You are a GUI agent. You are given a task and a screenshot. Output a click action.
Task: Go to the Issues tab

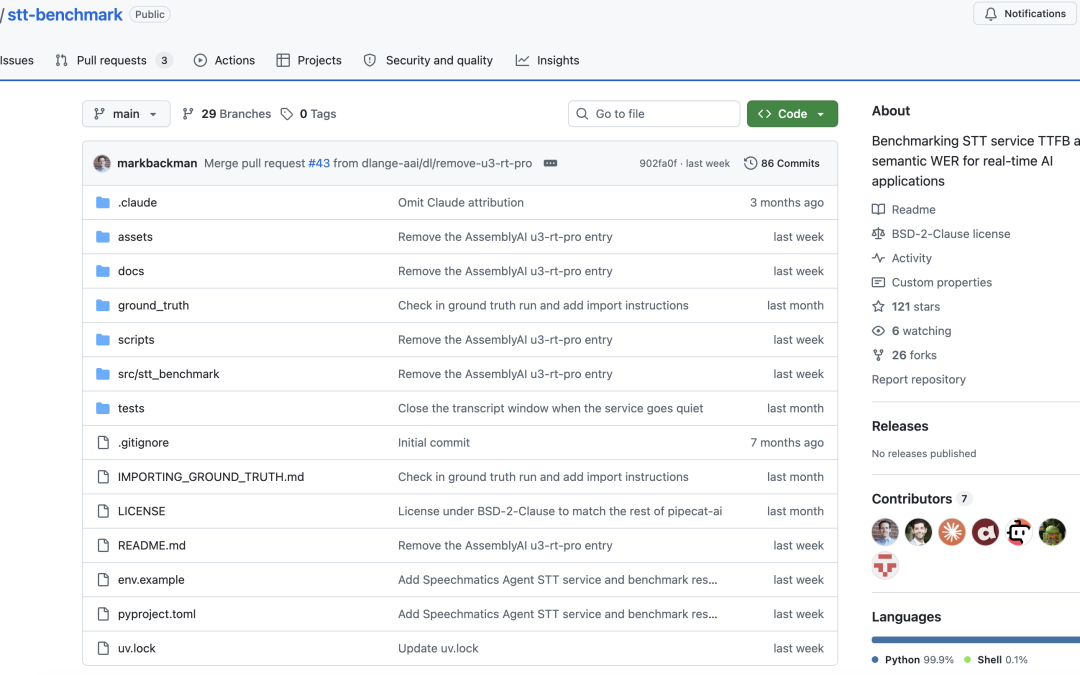[17, 61]
